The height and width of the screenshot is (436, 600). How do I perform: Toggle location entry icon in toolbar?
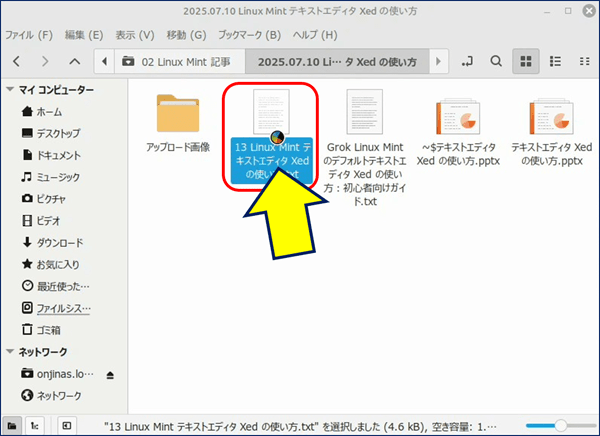click(x=467, y=61)
